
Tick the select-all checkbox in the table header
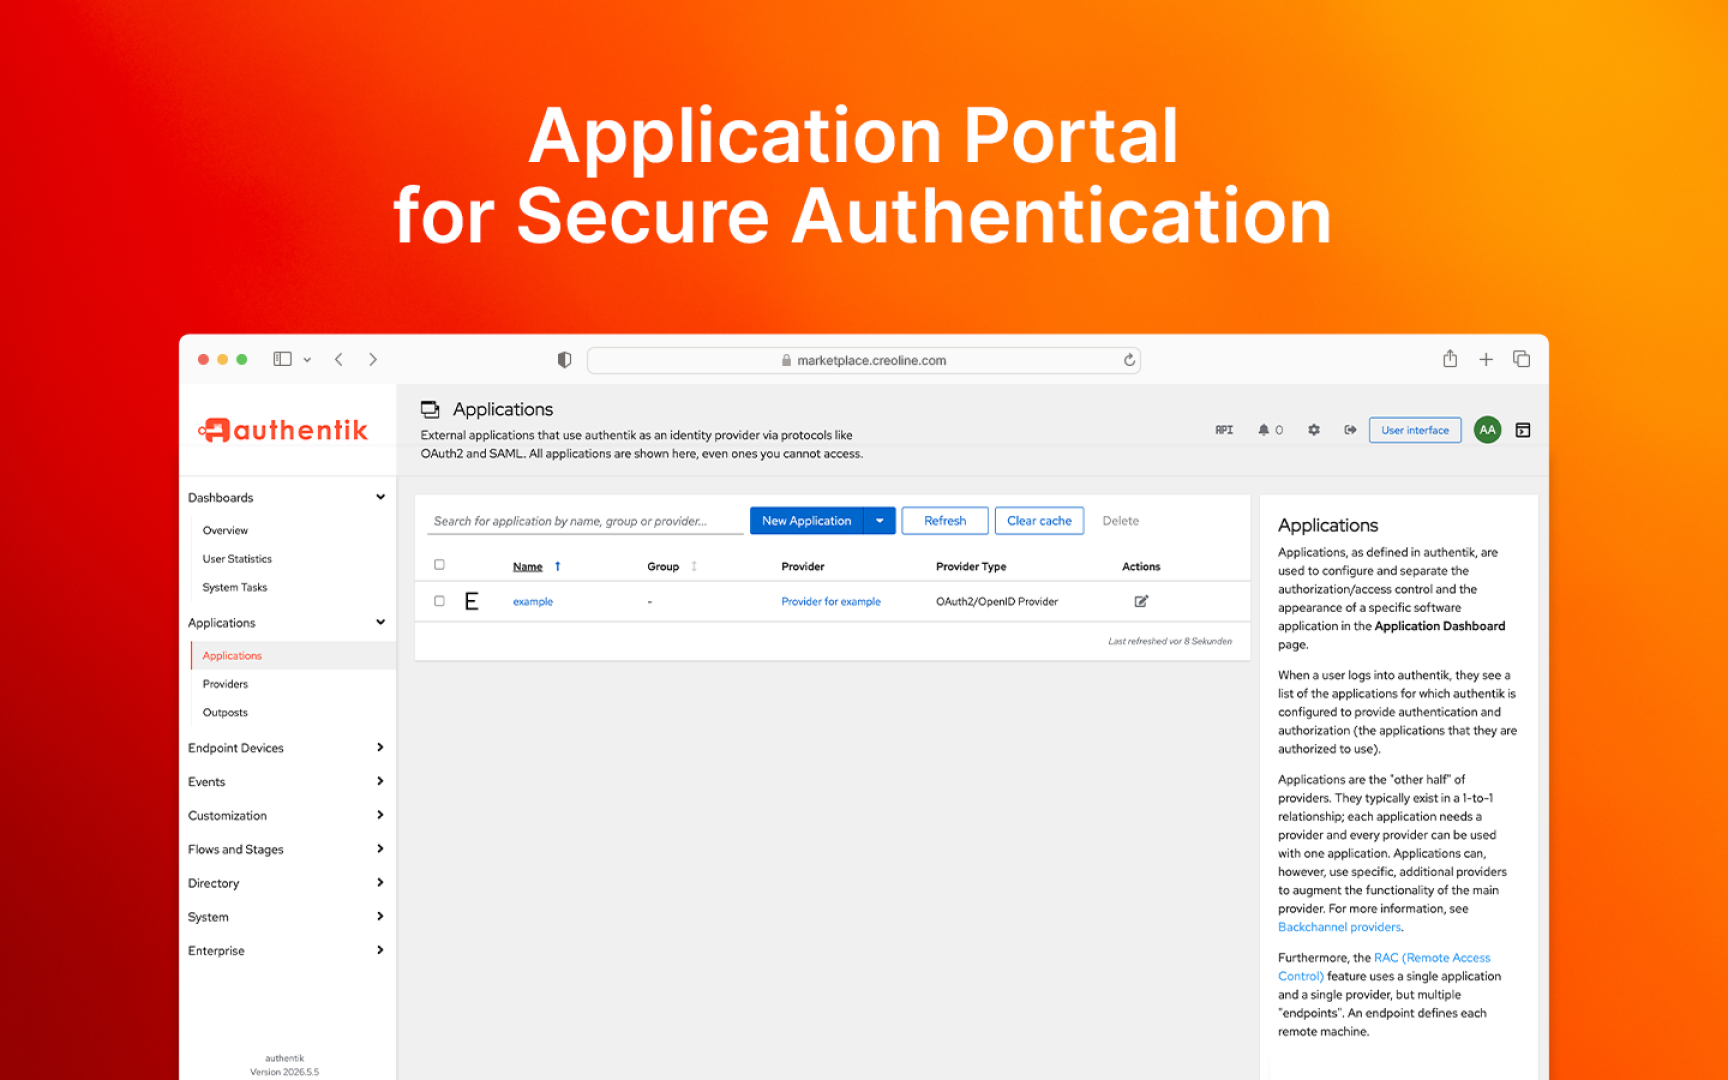point(439,565)
